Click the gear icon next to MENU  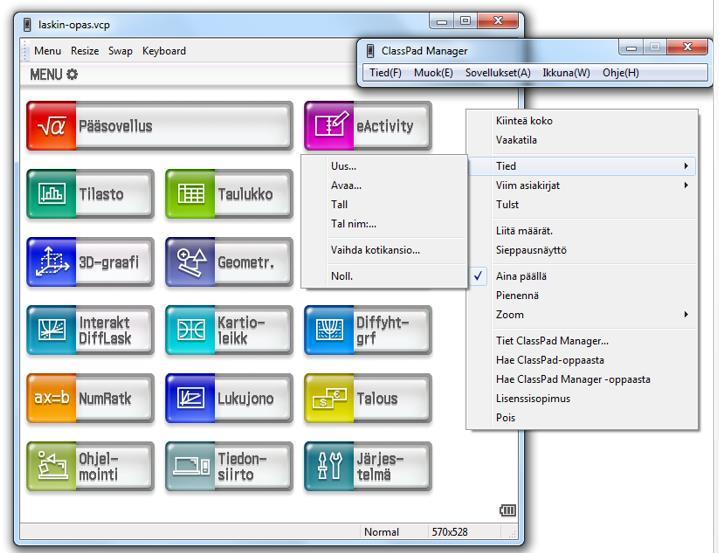click(x=72, y=74)
